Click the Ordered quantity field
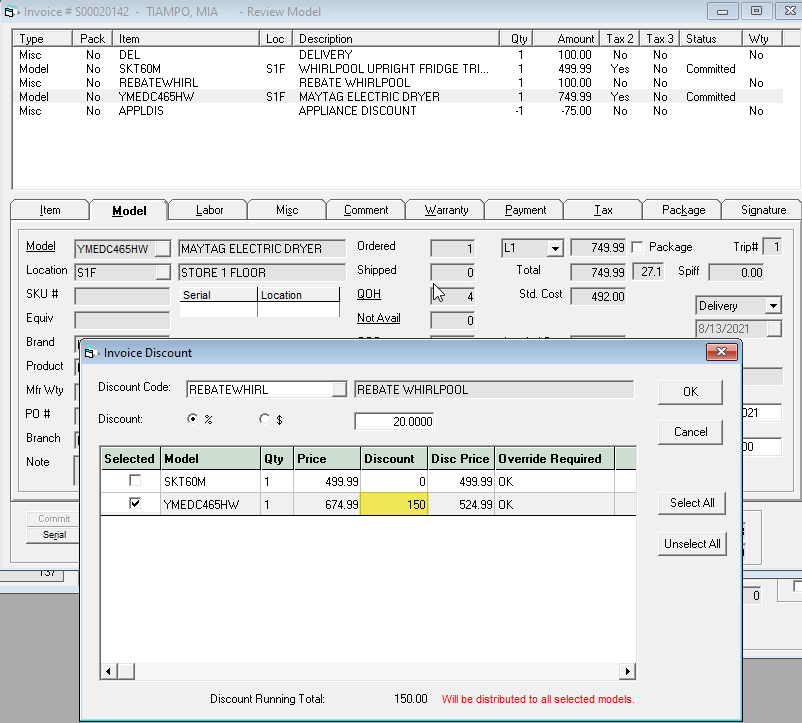 click(453, 249)
